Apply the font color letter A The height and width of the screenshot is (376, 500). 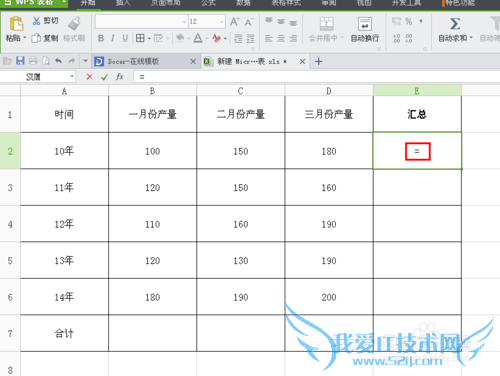(x=198, y=38)
